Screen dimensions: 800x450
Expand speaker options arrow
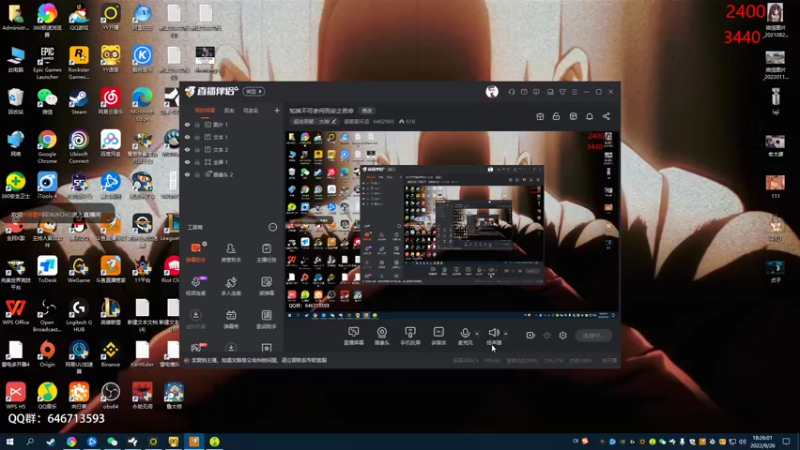coord(506,334)
